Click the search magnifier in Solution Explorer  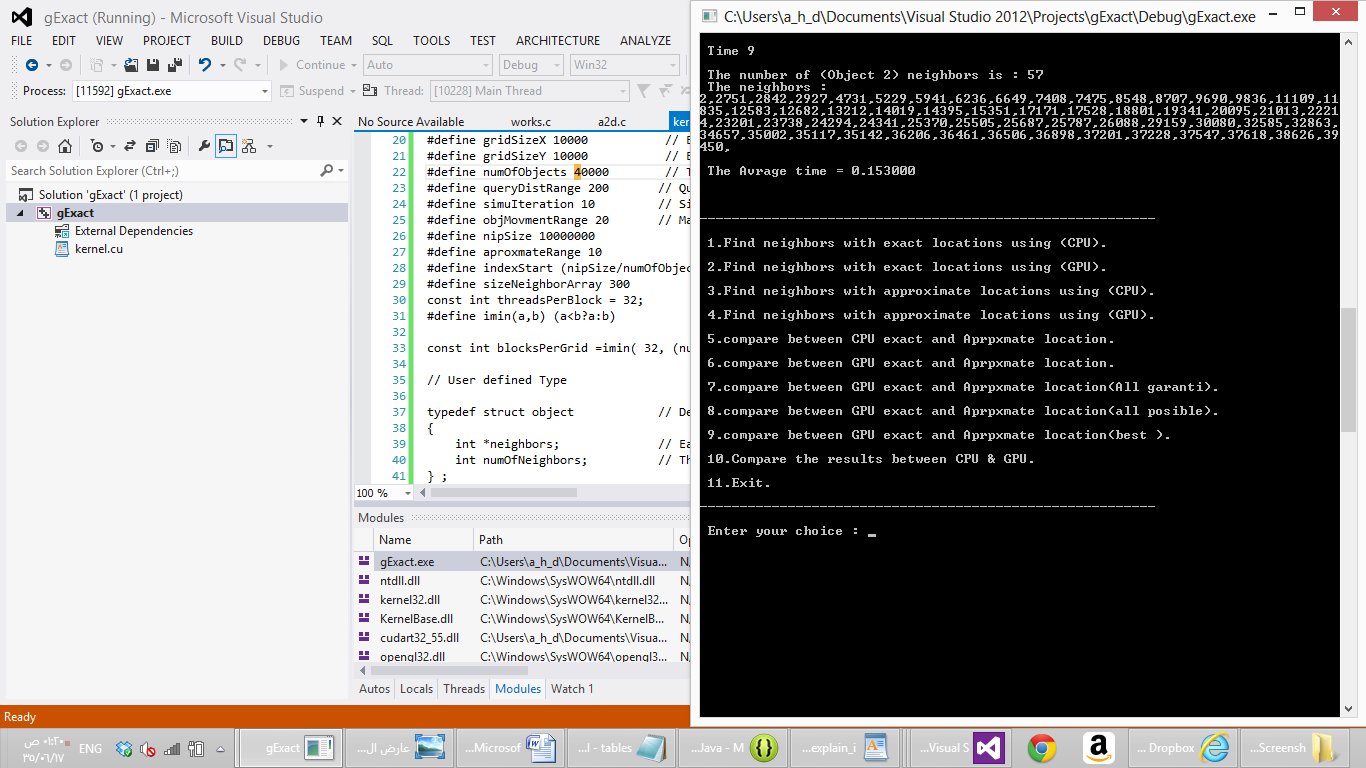327,171
